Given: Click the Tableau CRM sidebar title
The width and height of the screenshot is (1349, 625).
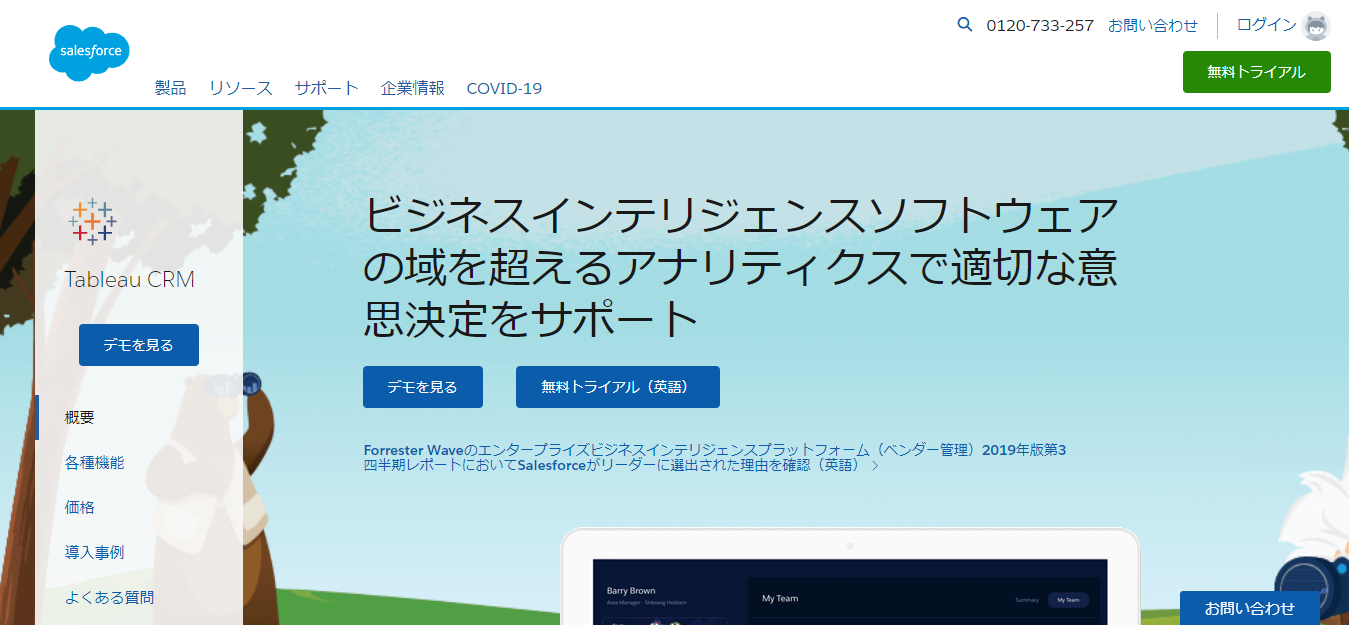Looking at the screenshot, I should (x=130, y=280).
